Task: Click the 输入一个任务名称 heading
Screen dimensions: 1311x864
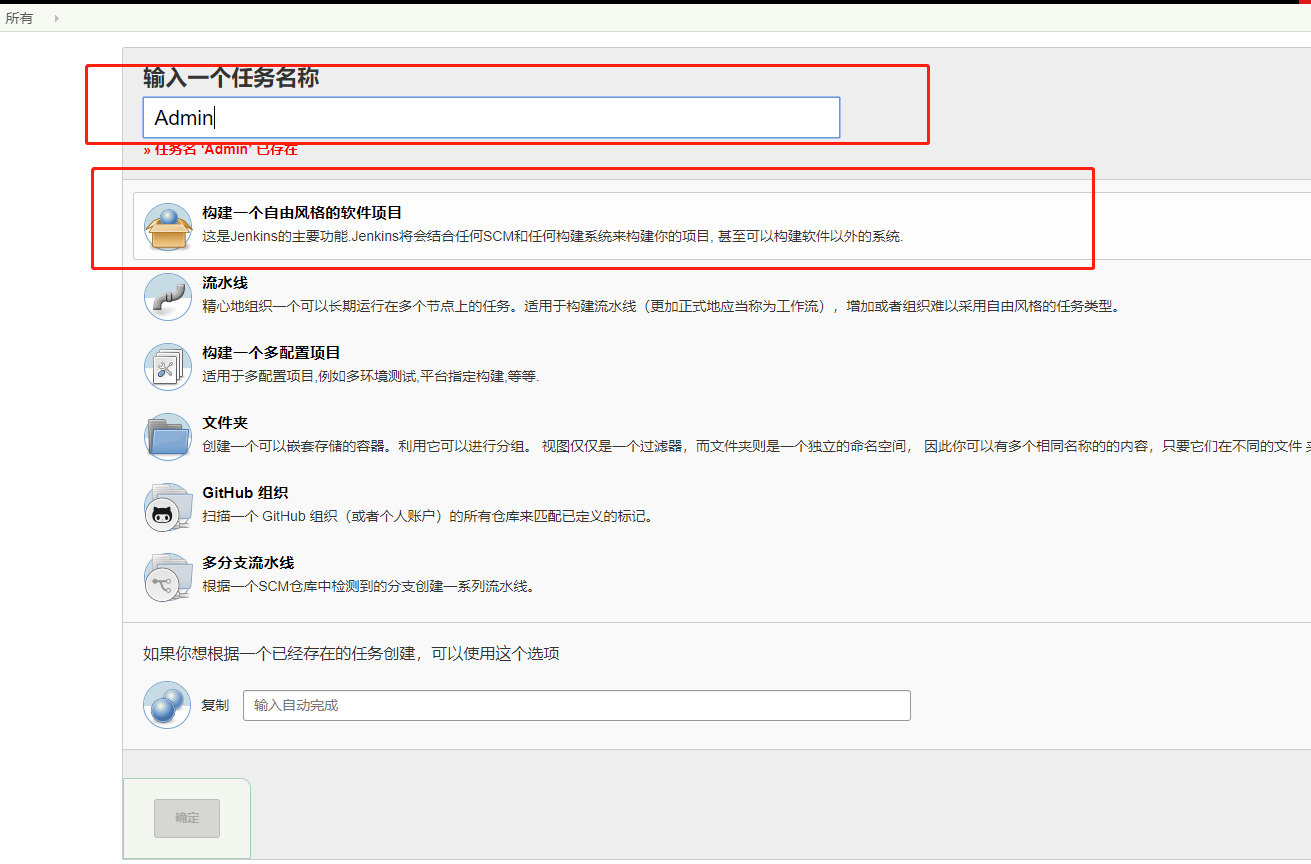Action: coord(231,77)
